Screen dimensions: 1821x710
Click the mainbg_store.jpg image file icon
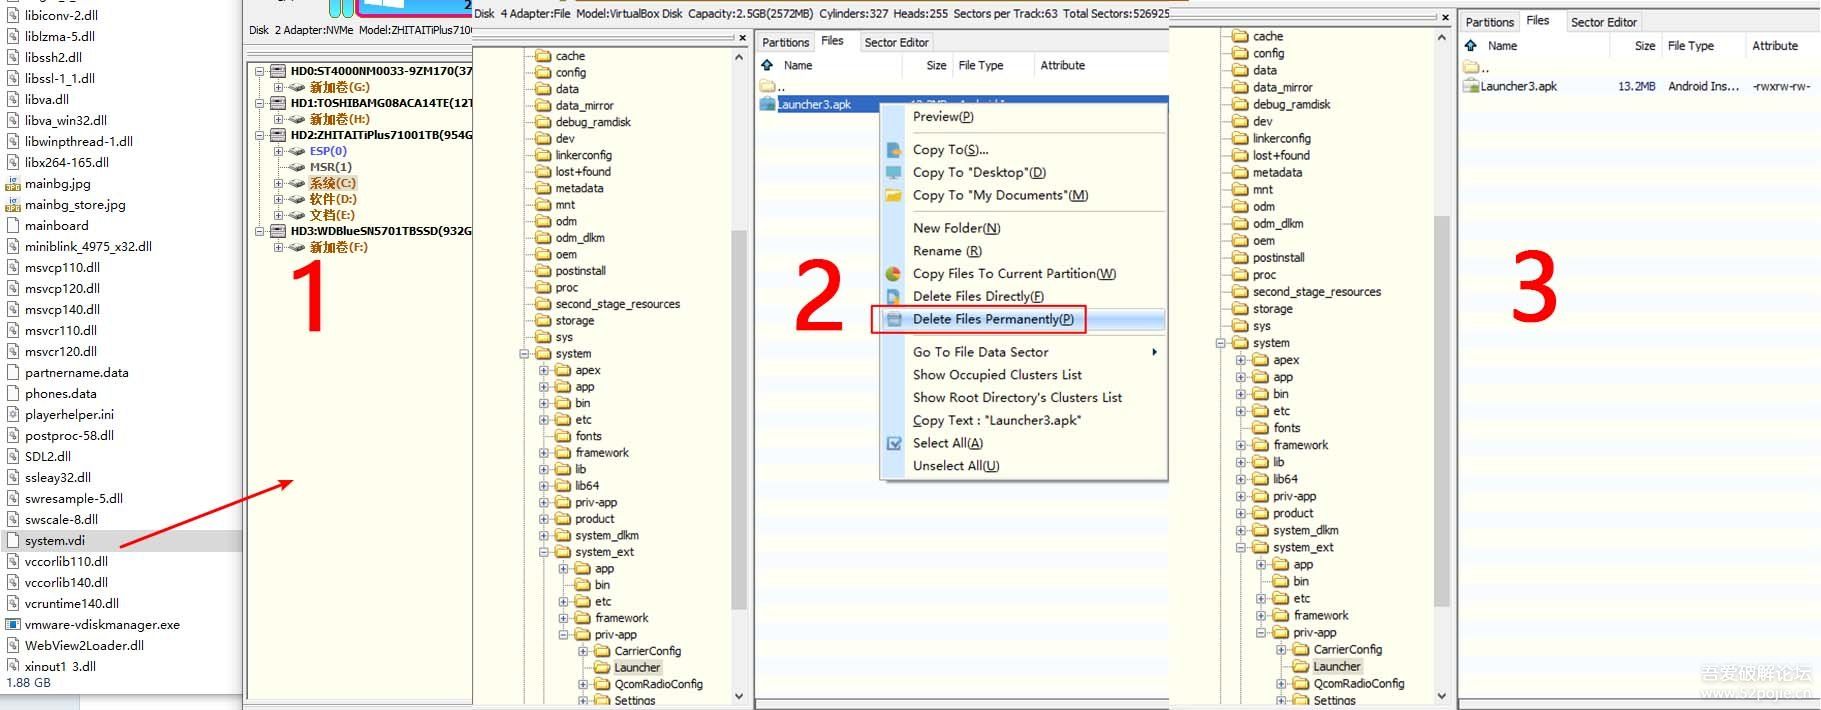13,205
